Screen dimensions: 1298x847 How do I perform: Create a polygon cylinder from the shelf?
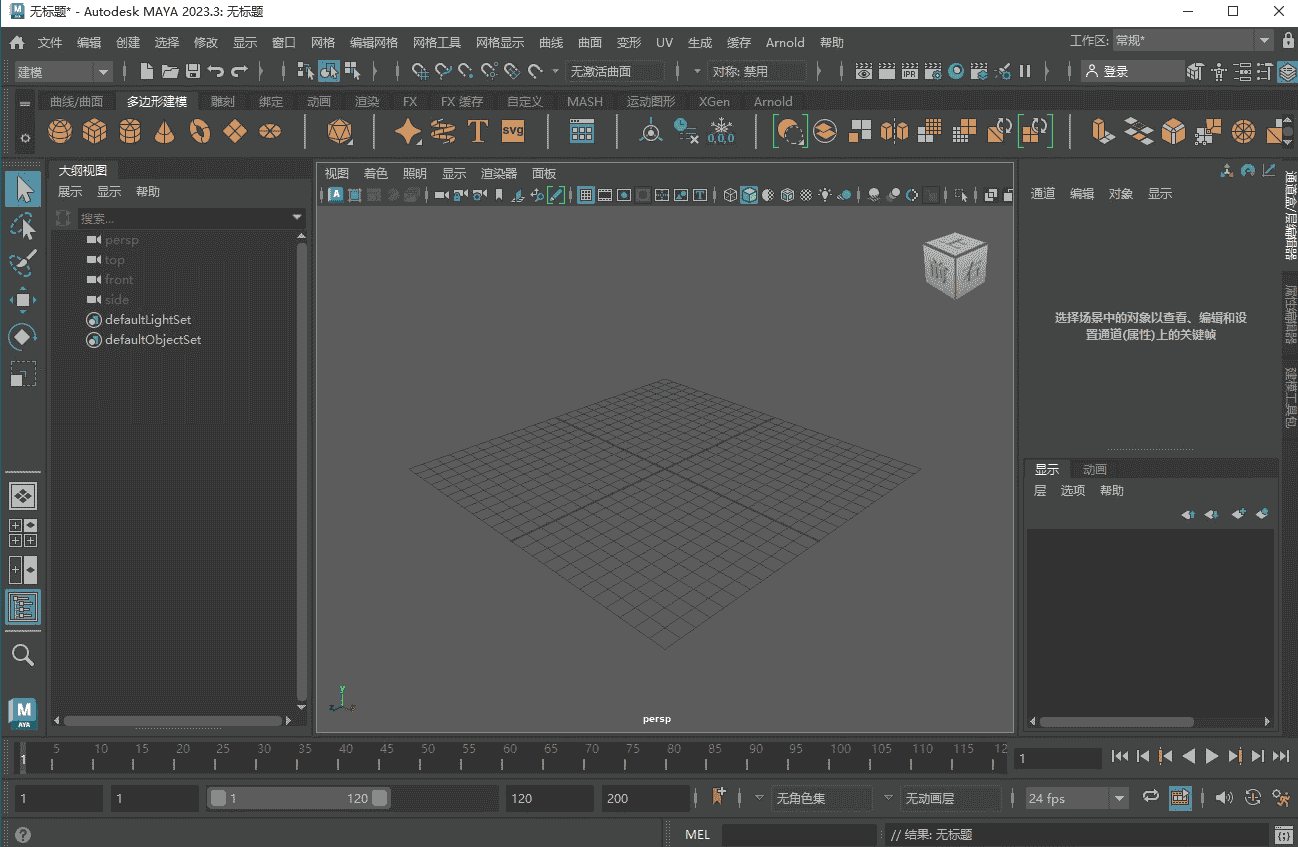tap(130, 131)
